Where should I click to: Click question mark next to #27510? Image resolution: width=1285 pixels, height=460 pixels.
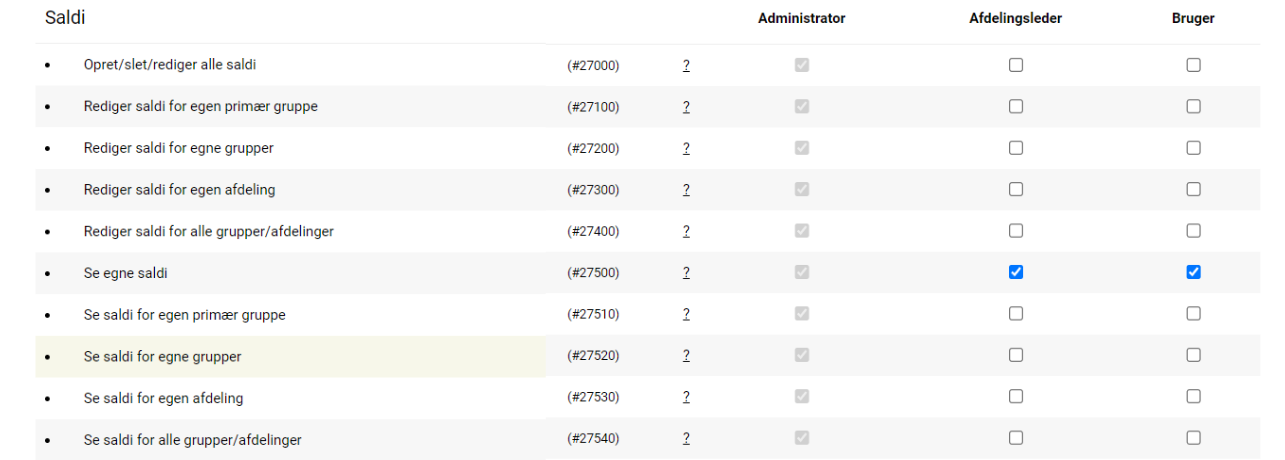(x=687, y=315)
